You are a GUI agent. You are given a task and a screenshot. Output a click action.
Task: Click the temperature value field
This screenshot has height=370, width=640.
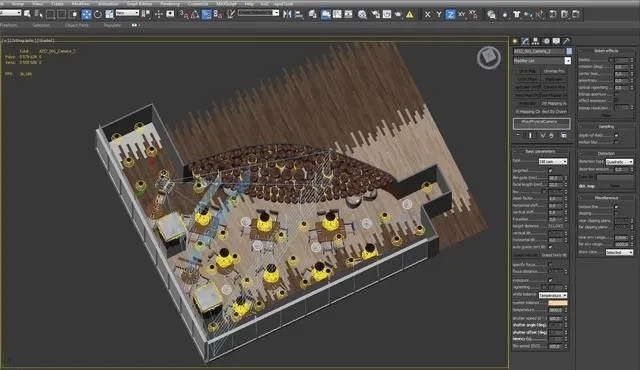point(555,310)
